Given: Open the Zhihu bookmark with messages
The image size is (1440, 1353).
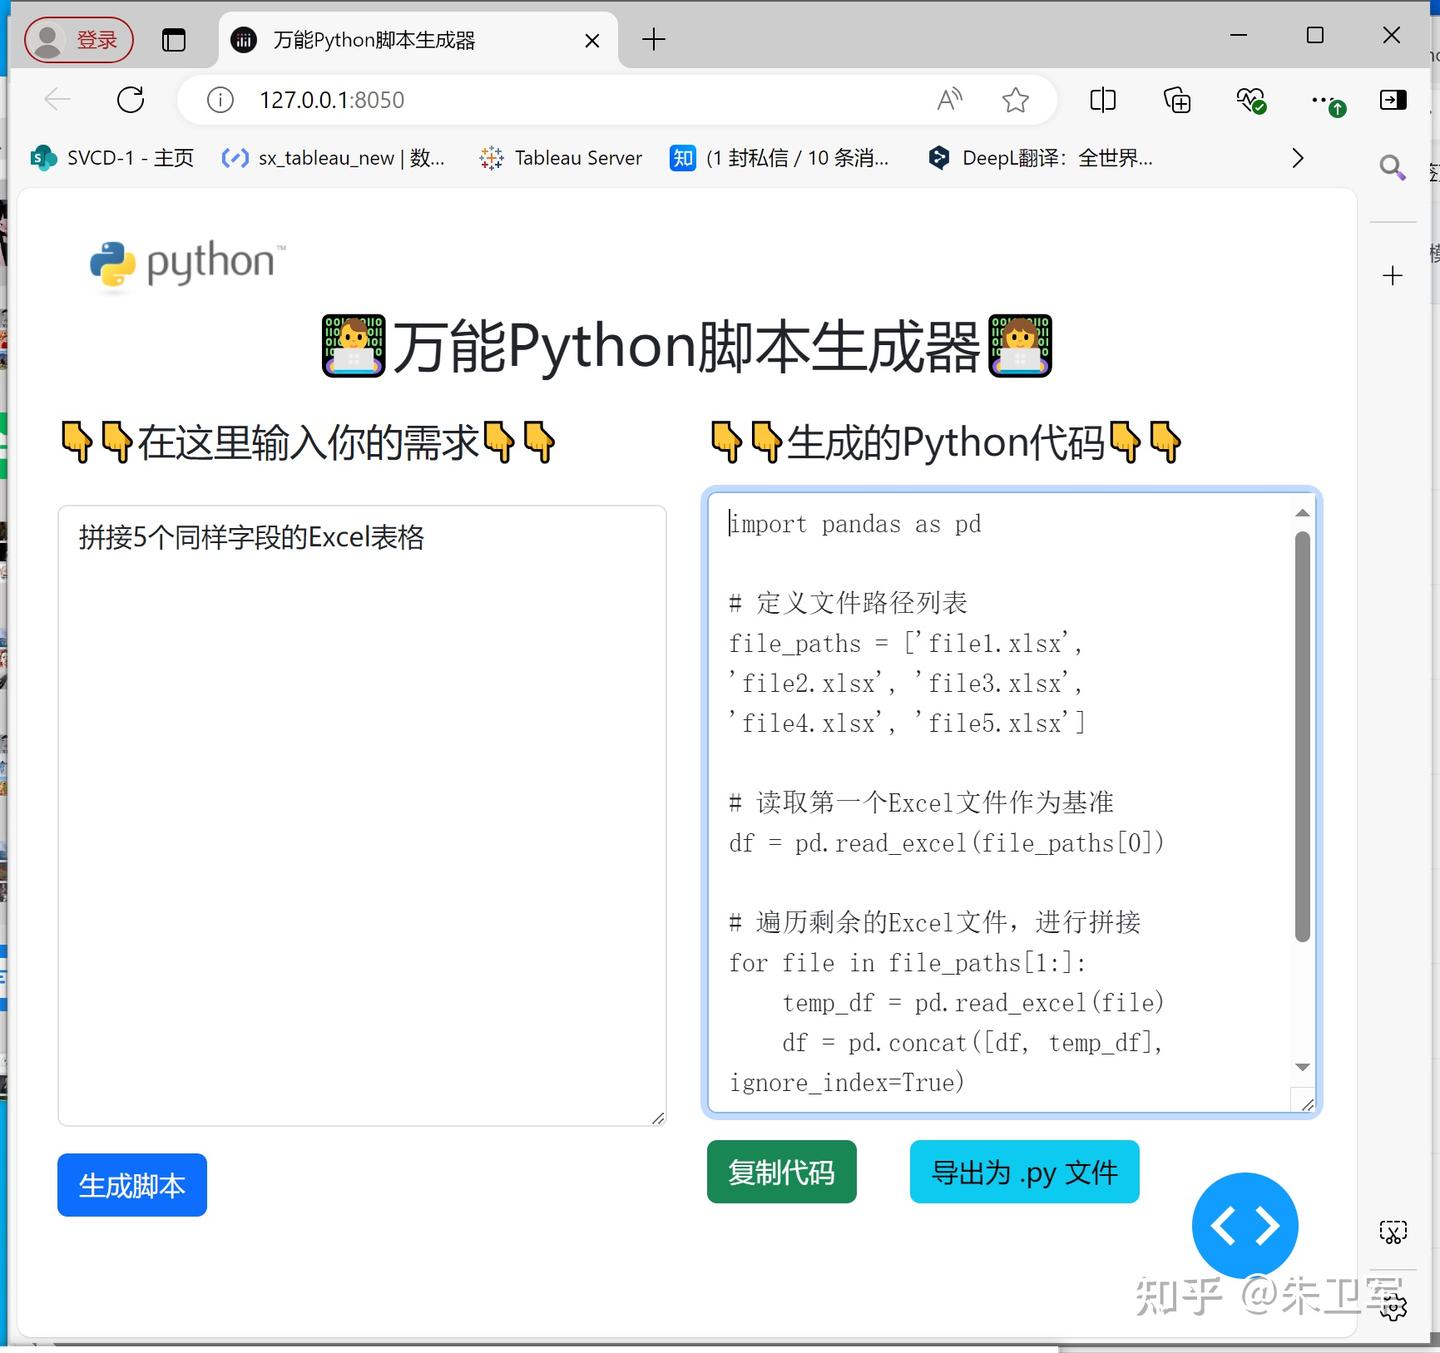Looking at the screenshot, I should click(x=780, y=158).
